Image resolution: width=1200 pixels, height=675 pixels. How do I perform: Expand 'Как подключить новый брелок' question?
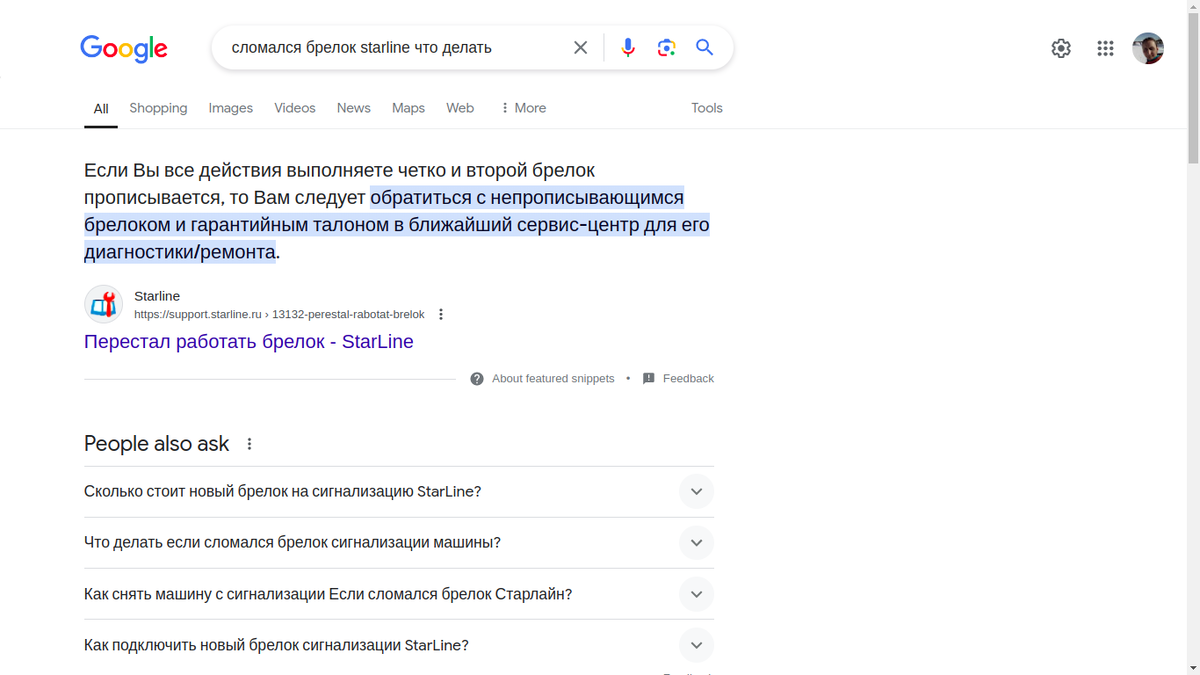pos(399,645)
